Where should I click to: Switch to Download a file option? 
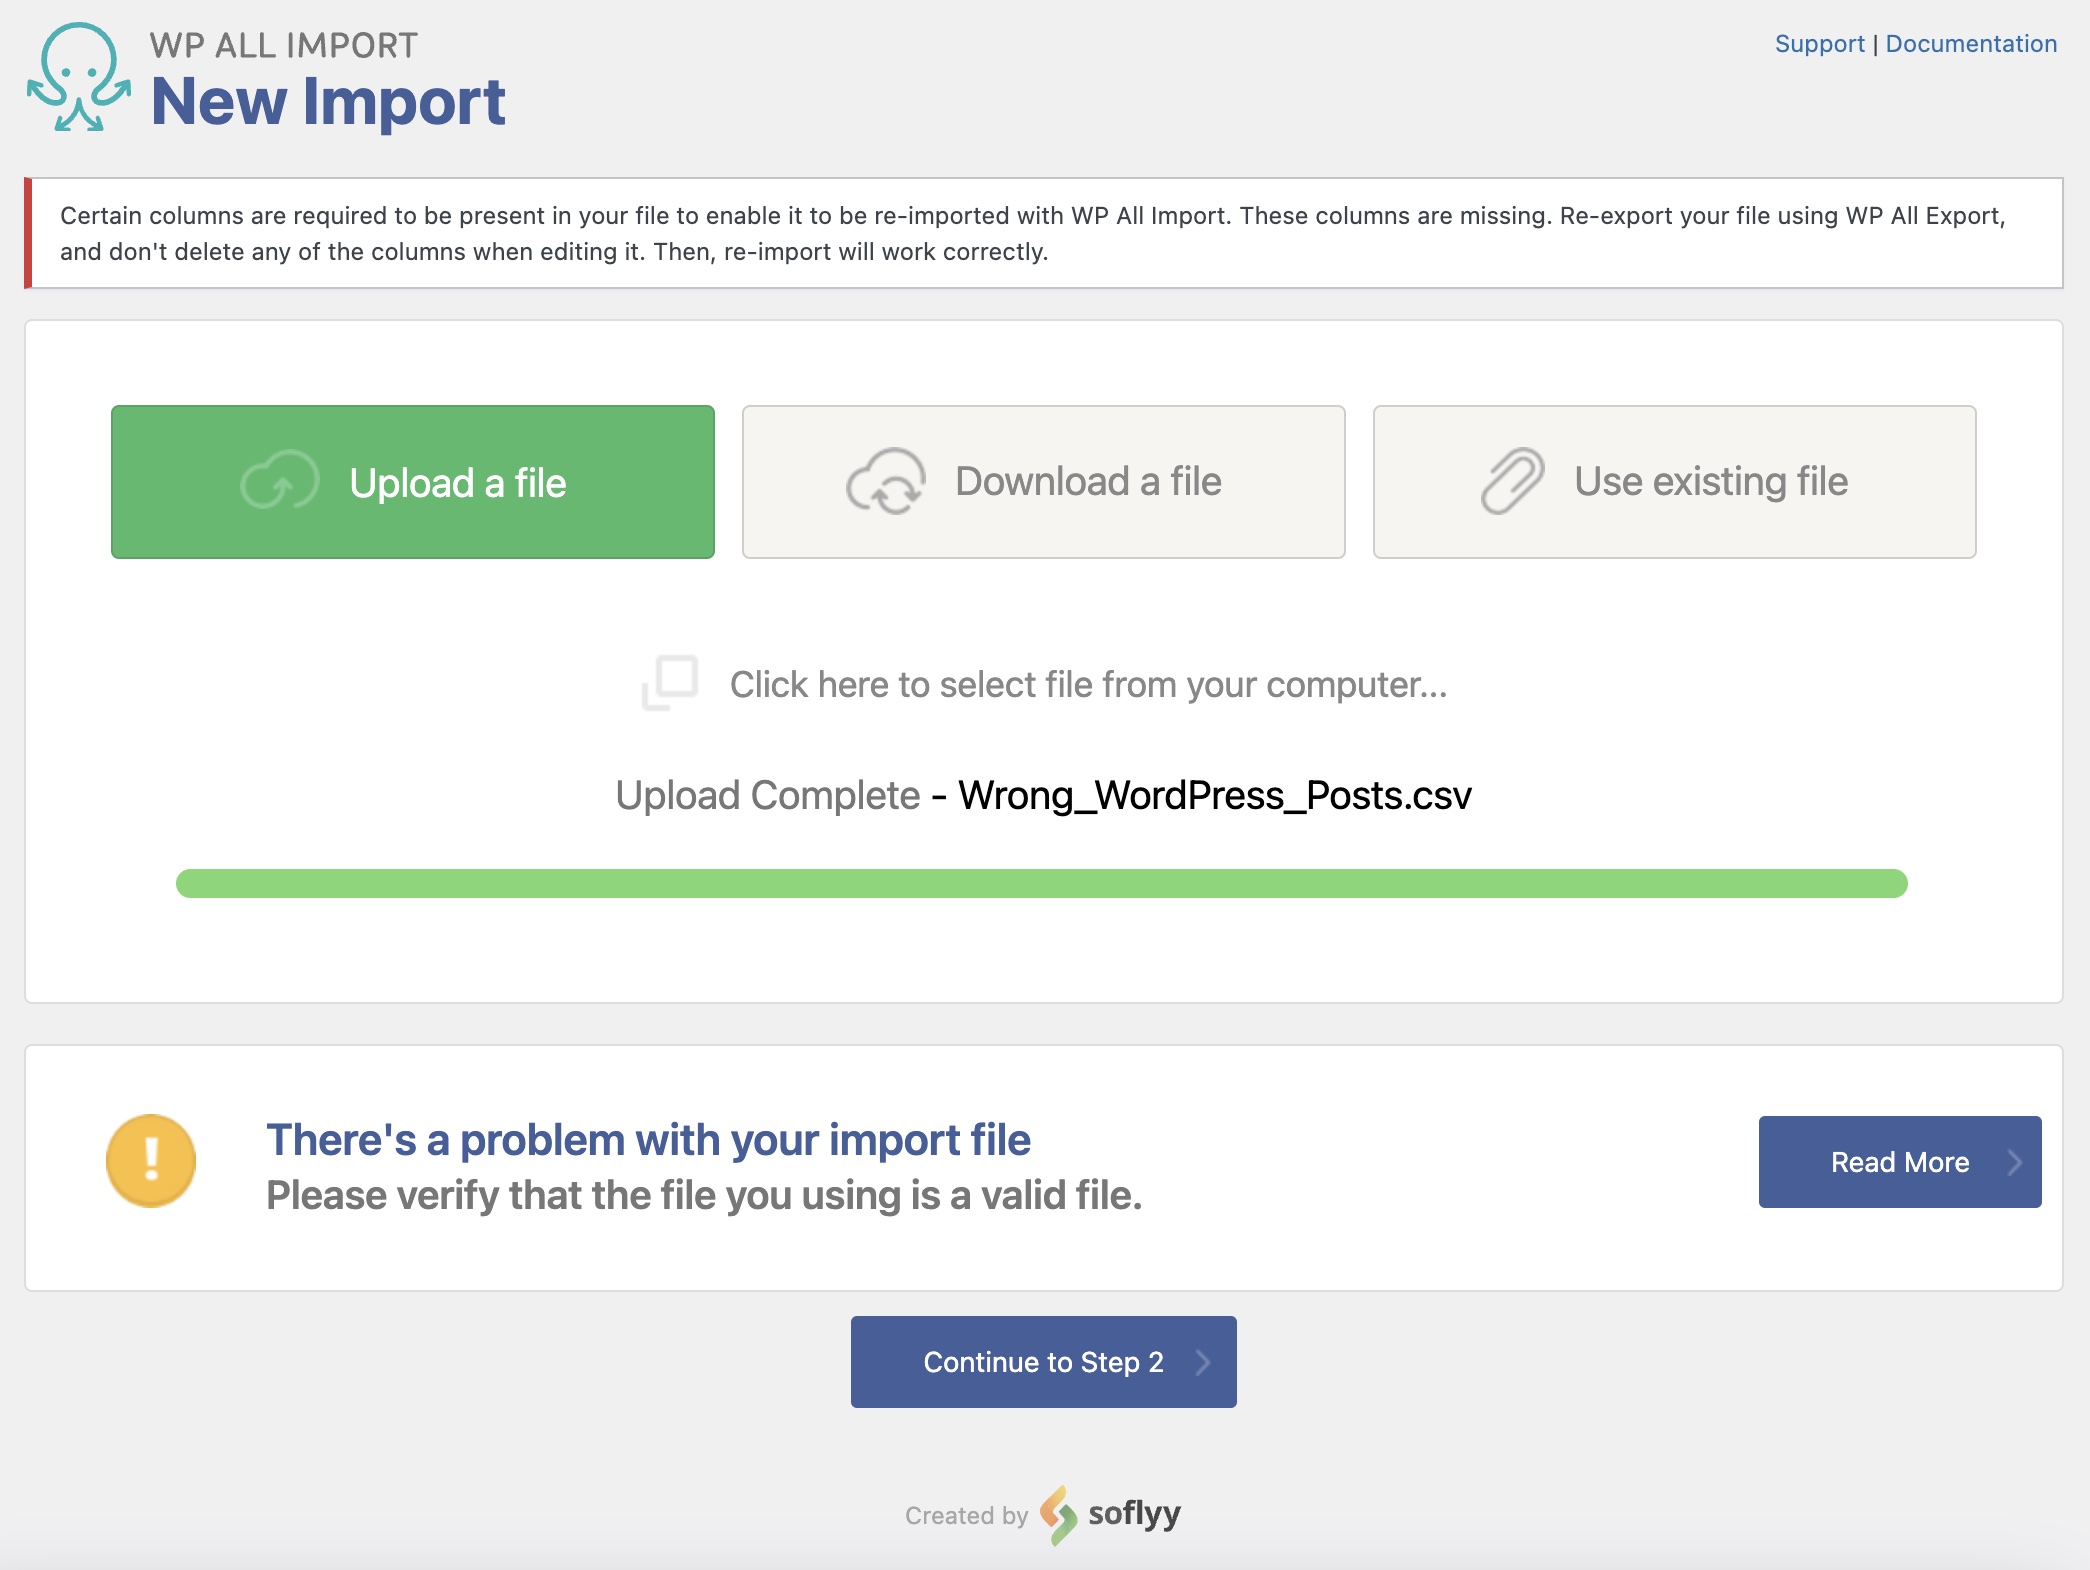click(x=1087, y=482)
